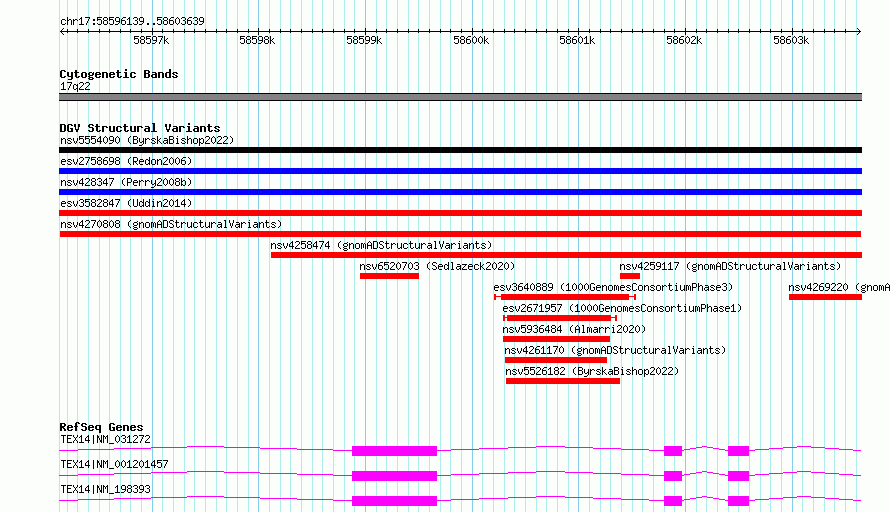Select the nsv4258474 gnomAD label

click(x=381, y=245)
